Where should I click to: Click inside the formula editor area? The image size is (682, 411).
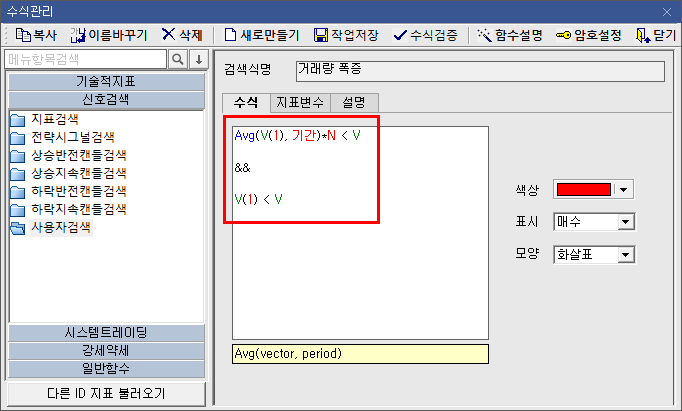coord(360,233)
